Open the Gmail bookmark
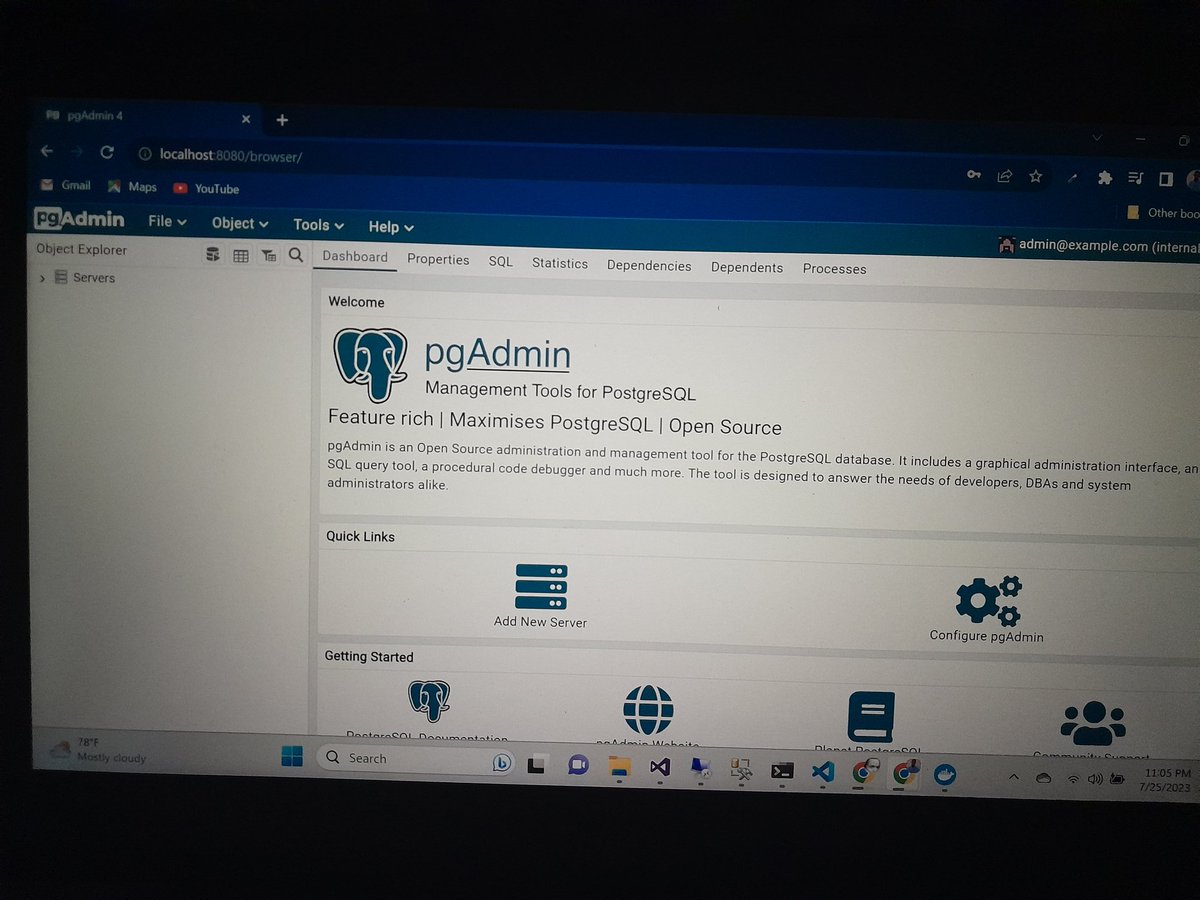 66,185
